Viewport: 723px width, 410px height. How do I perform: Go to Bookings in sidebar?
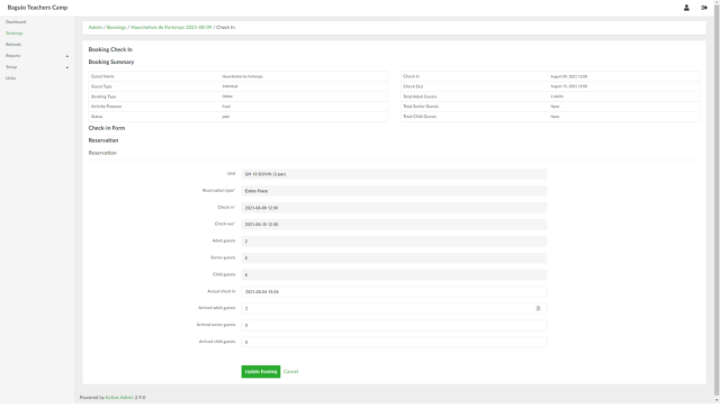14,33
